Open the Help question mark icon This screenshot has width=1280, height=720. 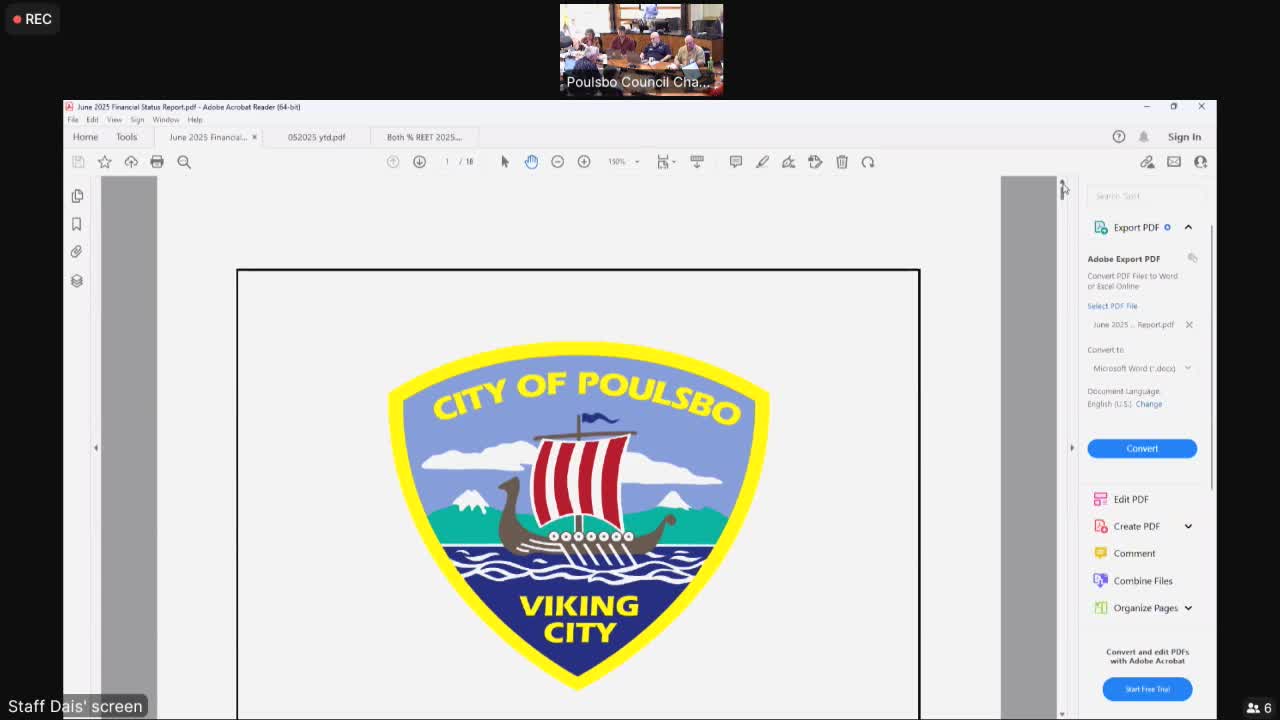click(1119, 137)
